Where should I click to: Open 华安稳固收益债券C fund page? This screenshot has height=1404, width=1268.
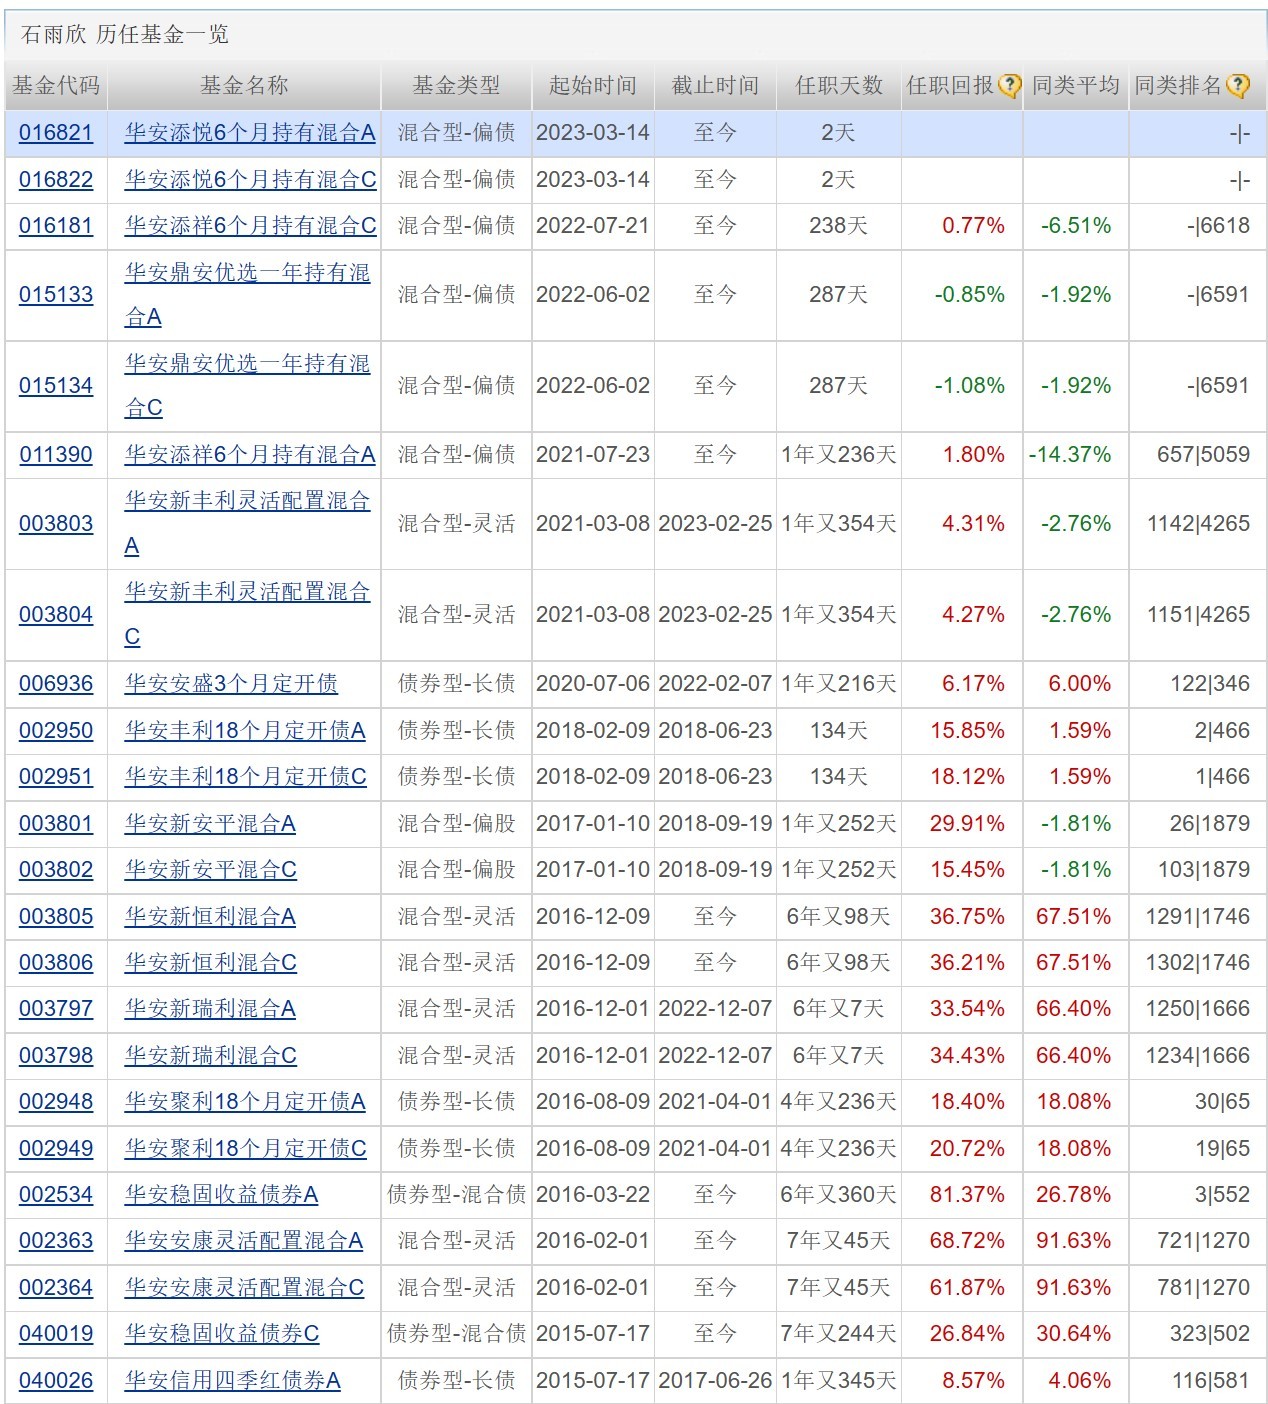pos(222,1334)
